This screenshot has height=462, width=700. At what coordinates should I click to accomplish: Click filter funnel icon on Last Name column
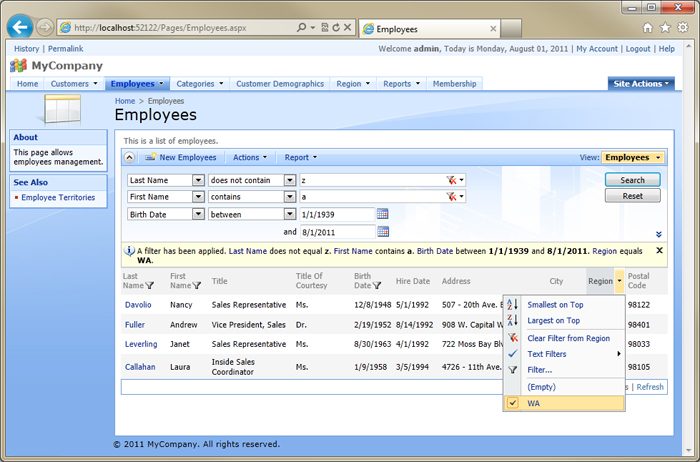pyautogui.click(x=150, y=286)
